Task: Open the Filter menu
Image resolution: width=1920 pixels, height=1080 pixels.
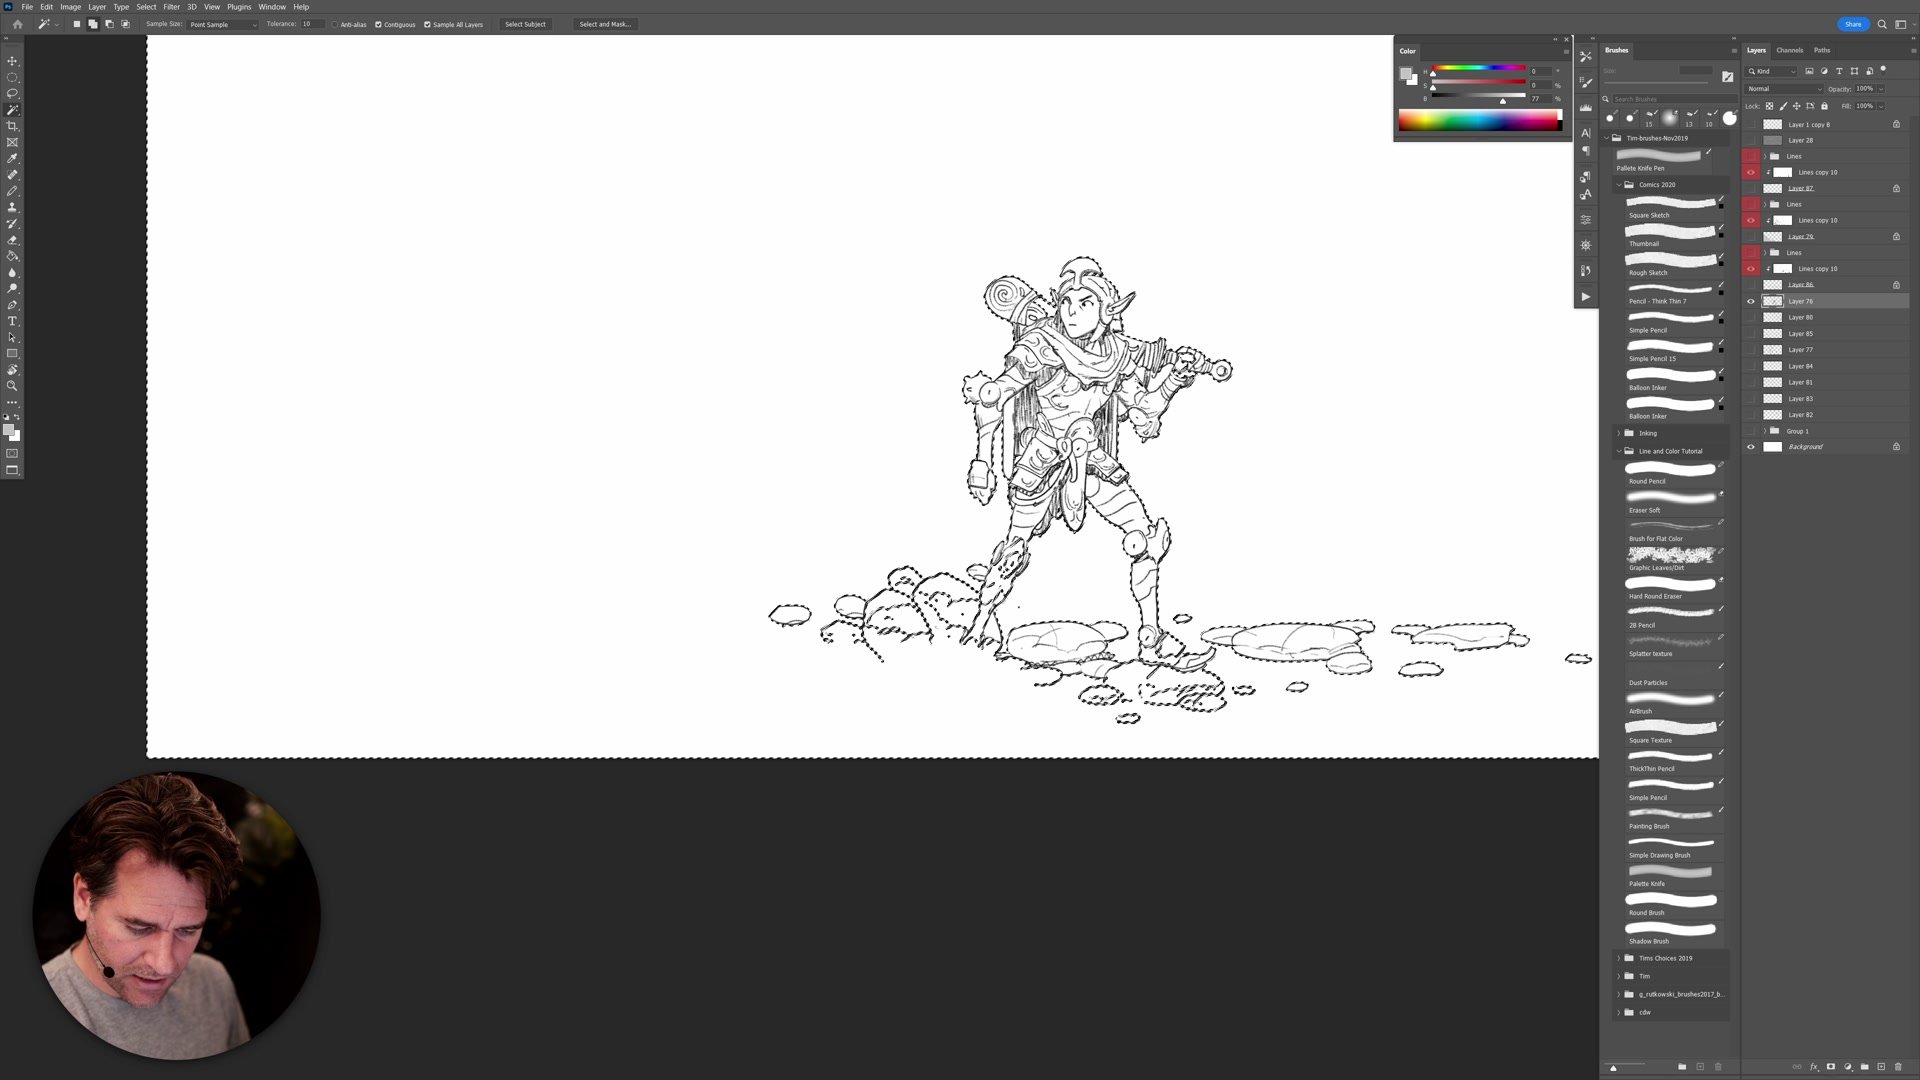Action: 171,7
